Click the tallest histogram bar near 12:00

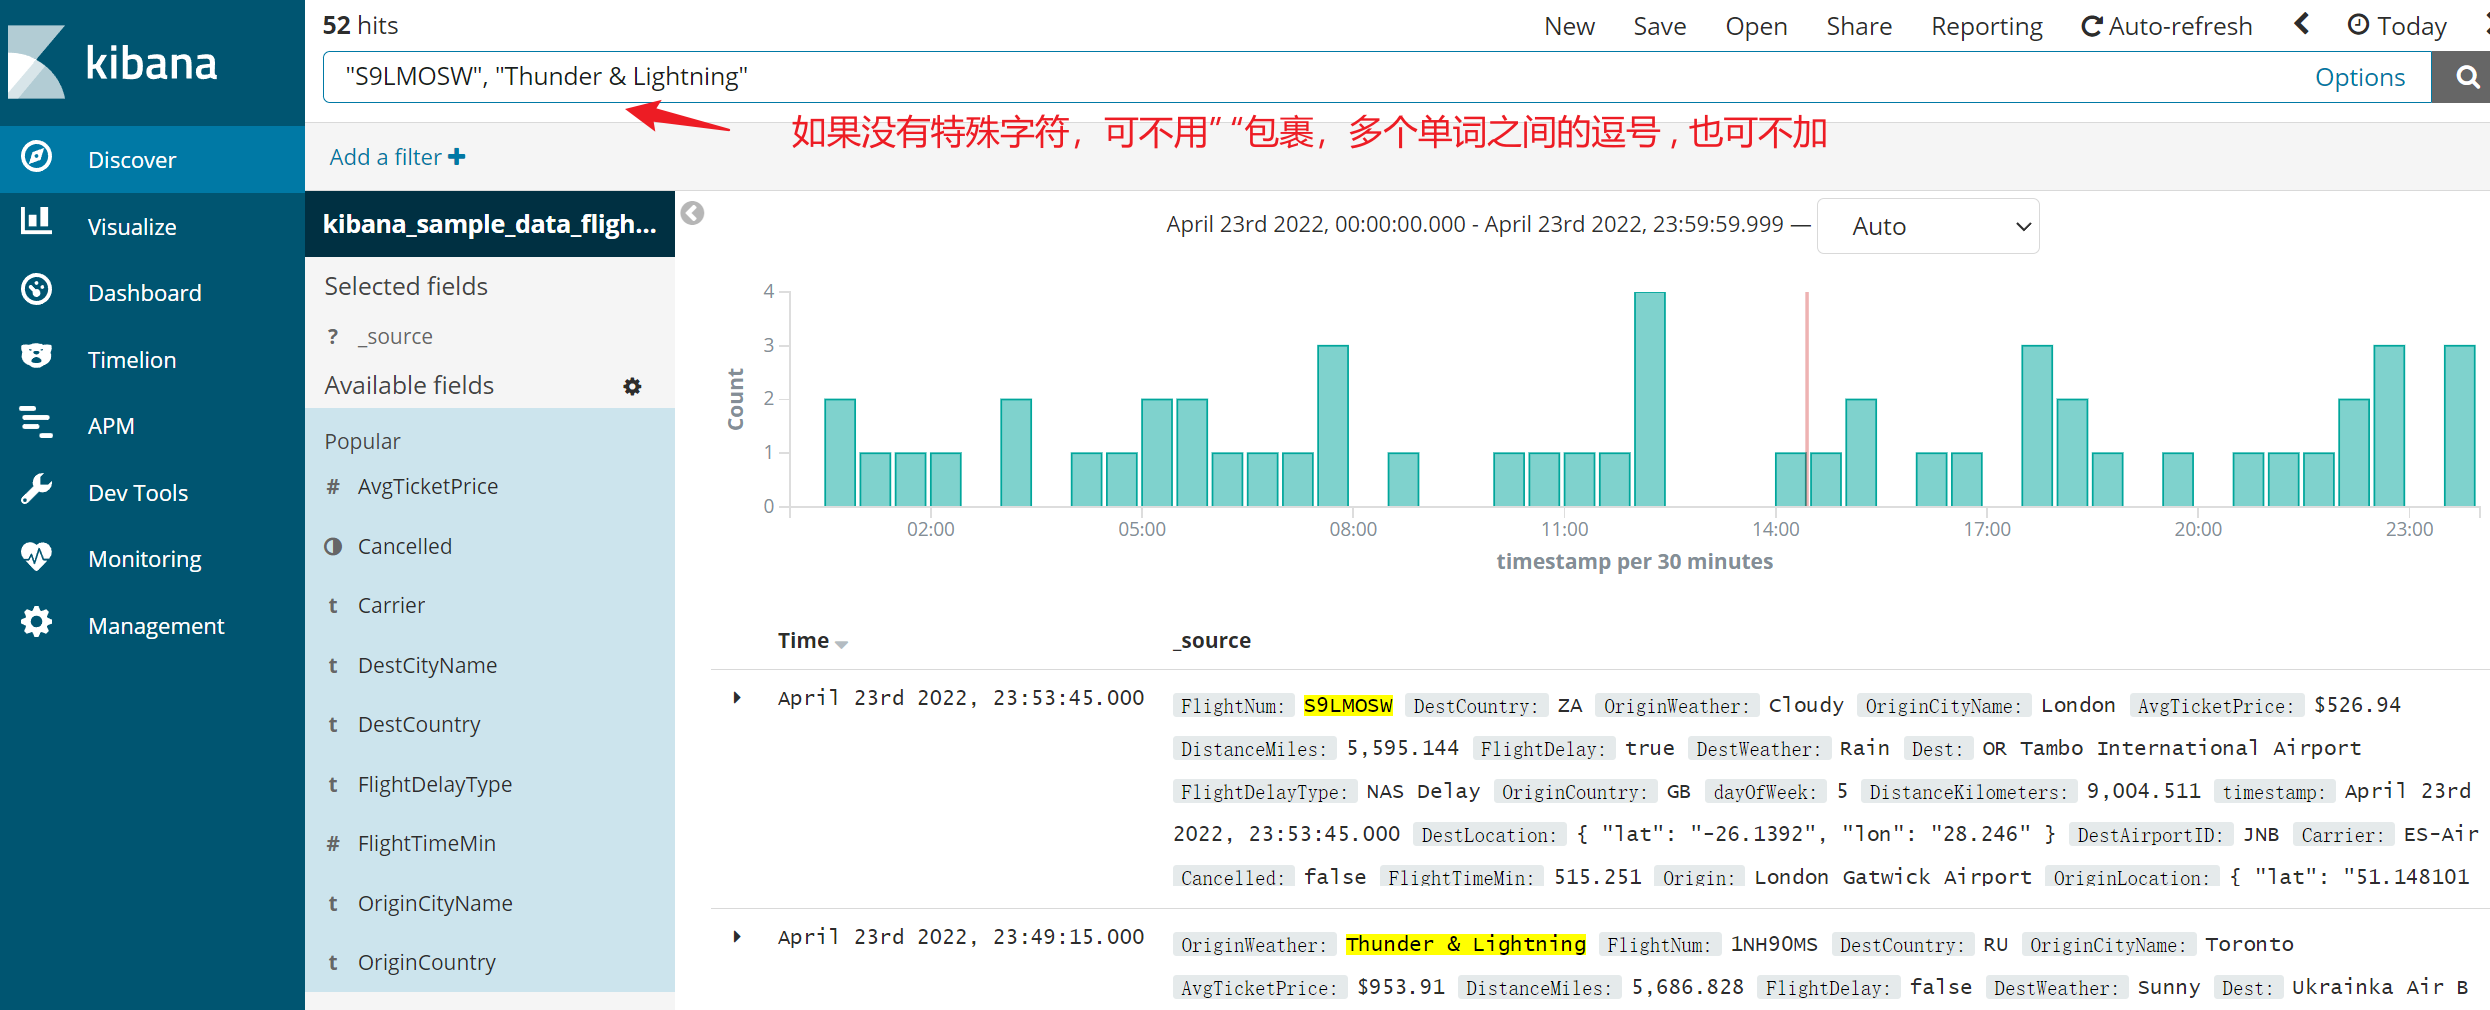pyautogui.click(x=1649, y=398)
